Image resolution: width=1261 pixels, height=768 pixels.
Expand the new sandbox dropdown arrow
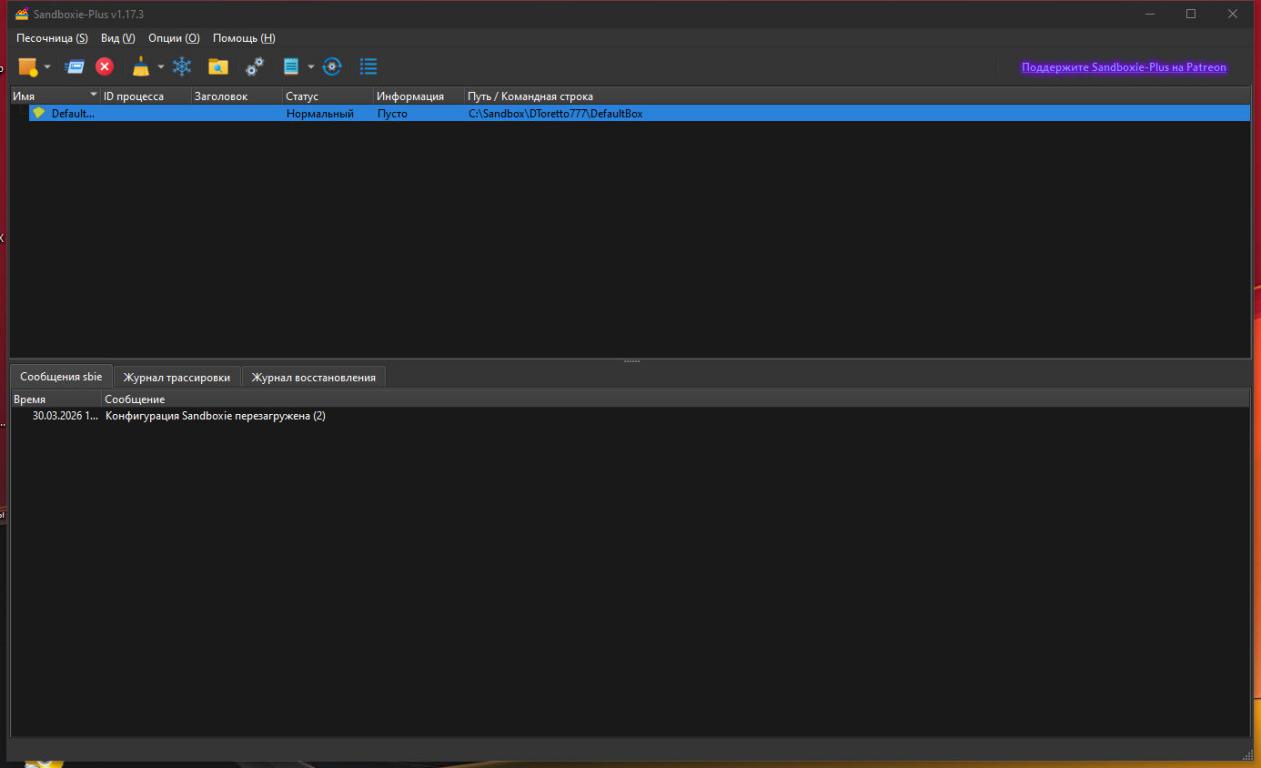[x=47, y=67]
